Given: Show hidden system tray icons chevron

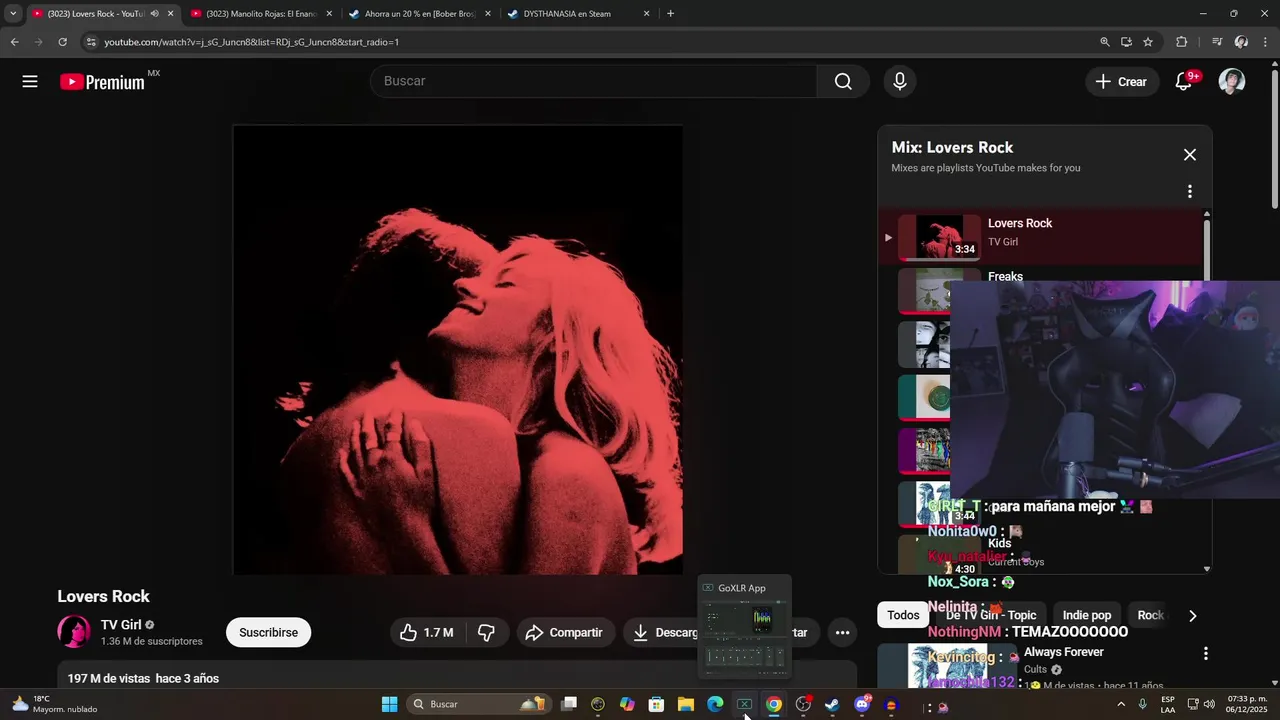Looking at the screenshot, I should [1120, 705].
